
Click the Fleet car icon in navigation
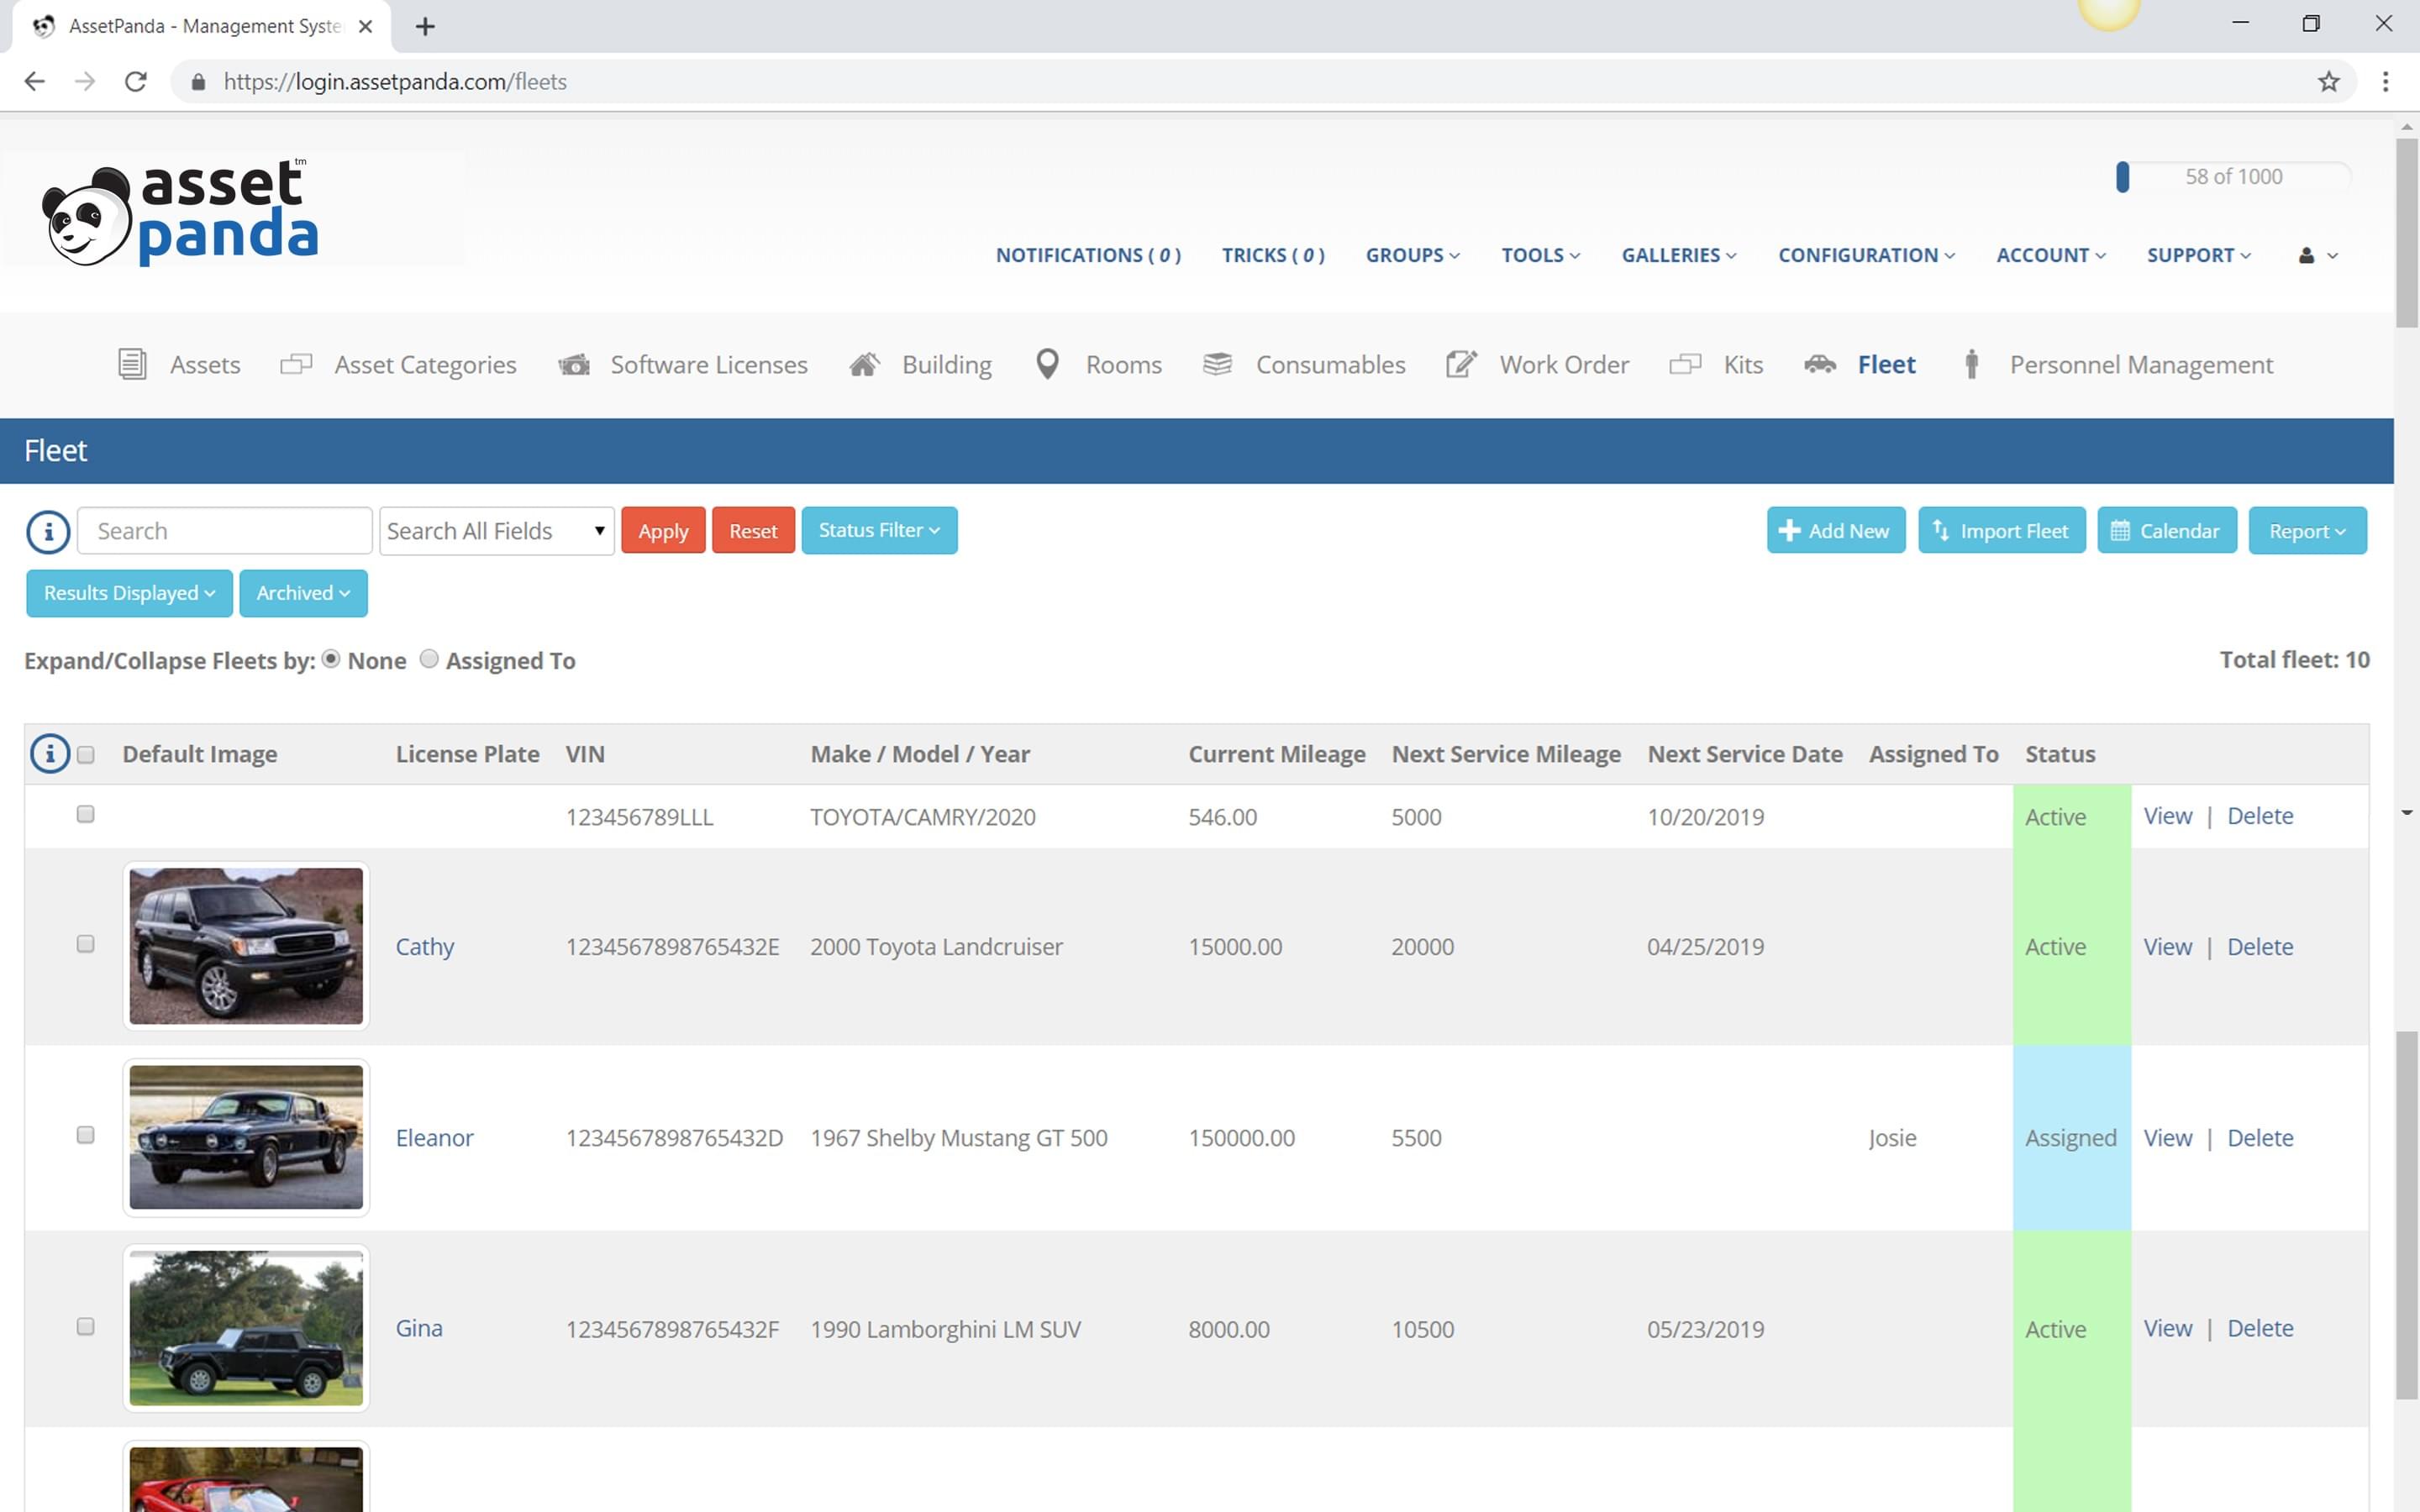(x=1819, y=365)
